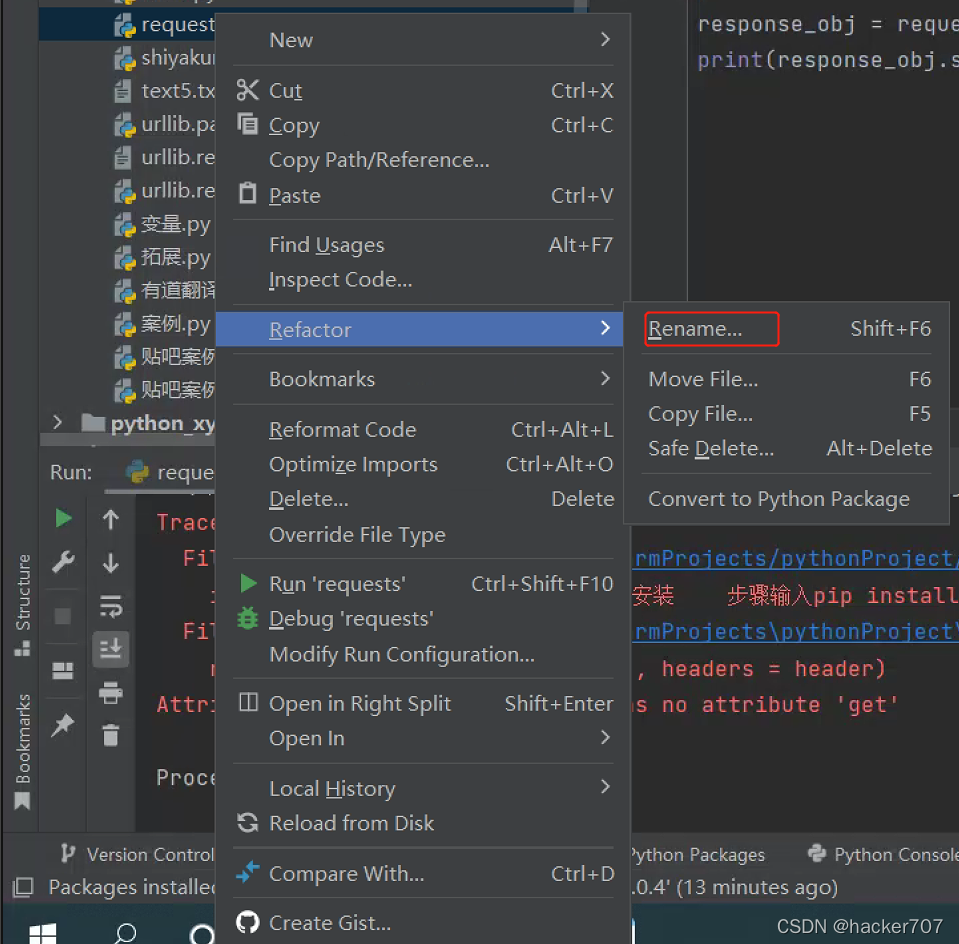959x944 pixels.
Task: Select Create Gist... entry
Action: [x=423, y=923]
